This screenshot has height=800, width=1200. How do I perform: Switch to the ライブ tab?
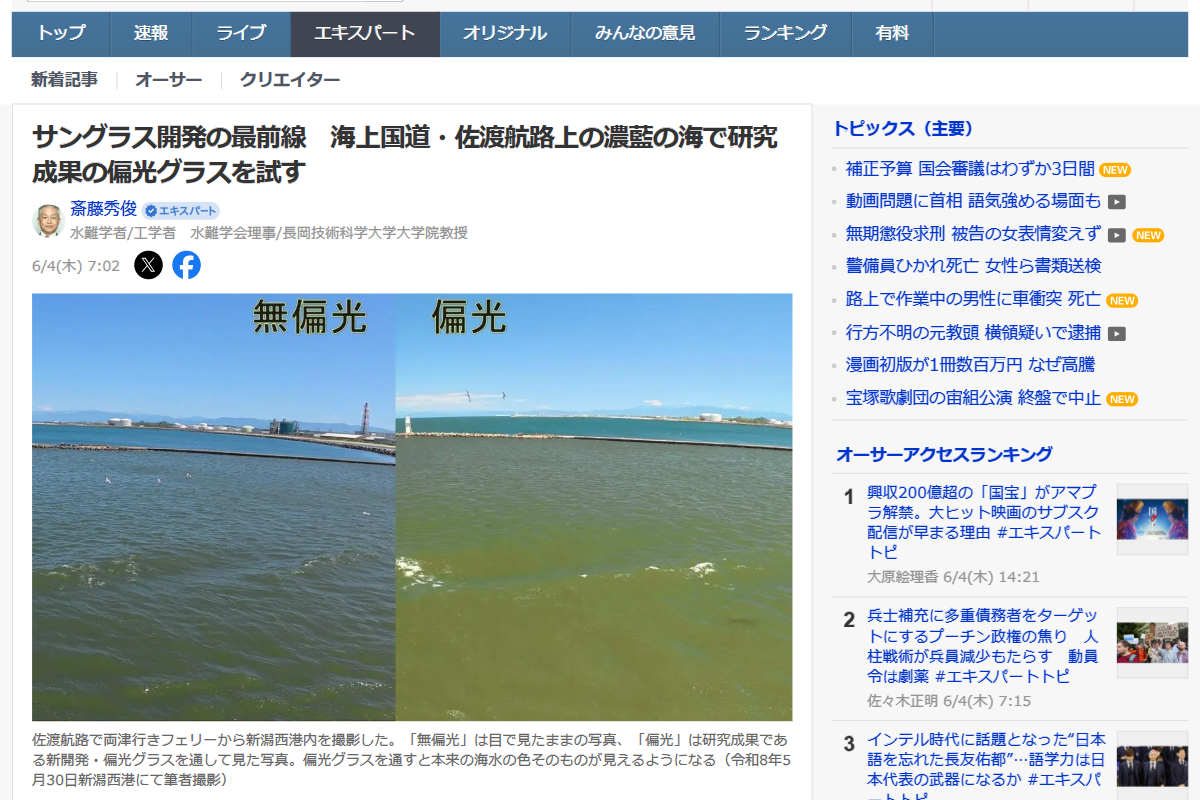click(x=241, y=33)
